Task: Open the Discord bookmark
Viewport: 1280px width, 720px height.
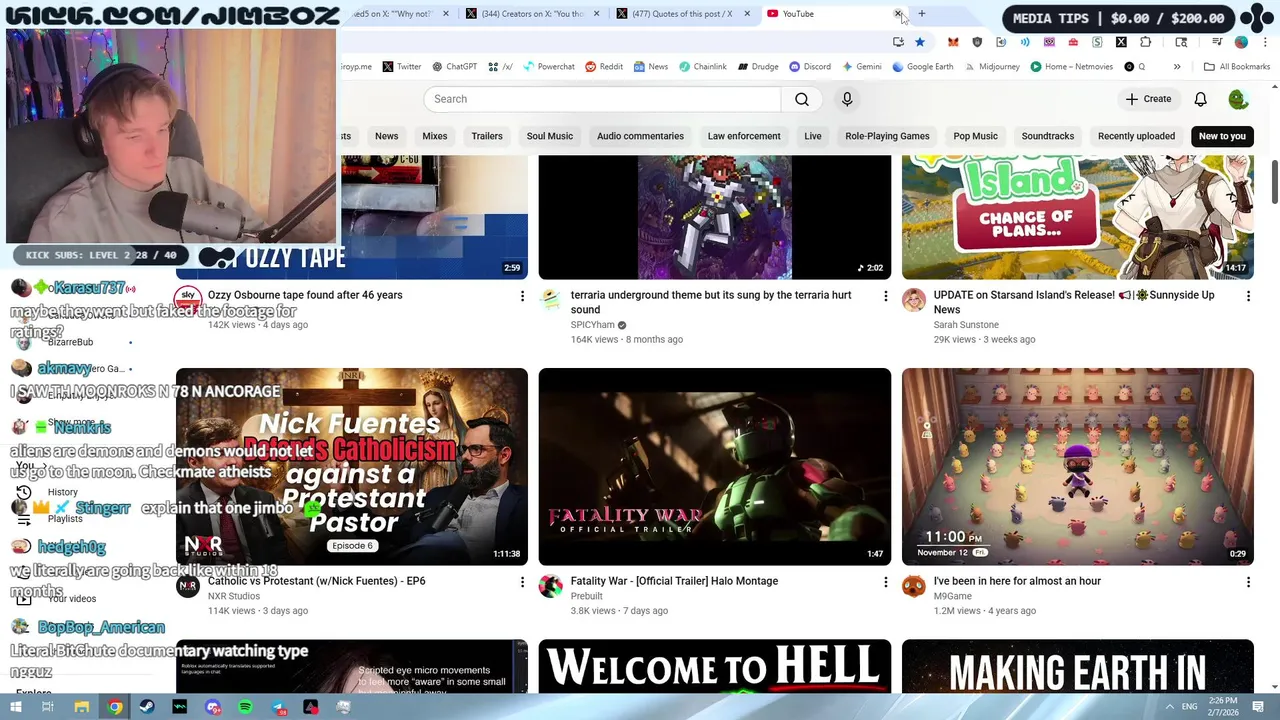Action: pyautogui.click(x=810, y=67)
